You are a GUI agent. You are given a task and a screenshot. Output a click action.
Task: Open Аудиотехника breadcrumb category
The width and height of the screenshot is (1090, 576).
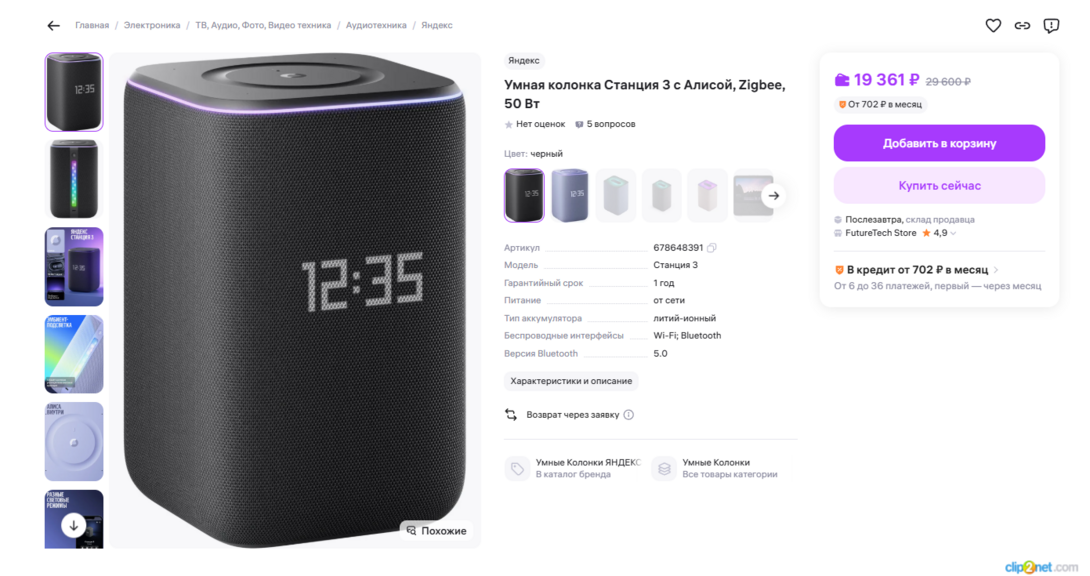376,25
